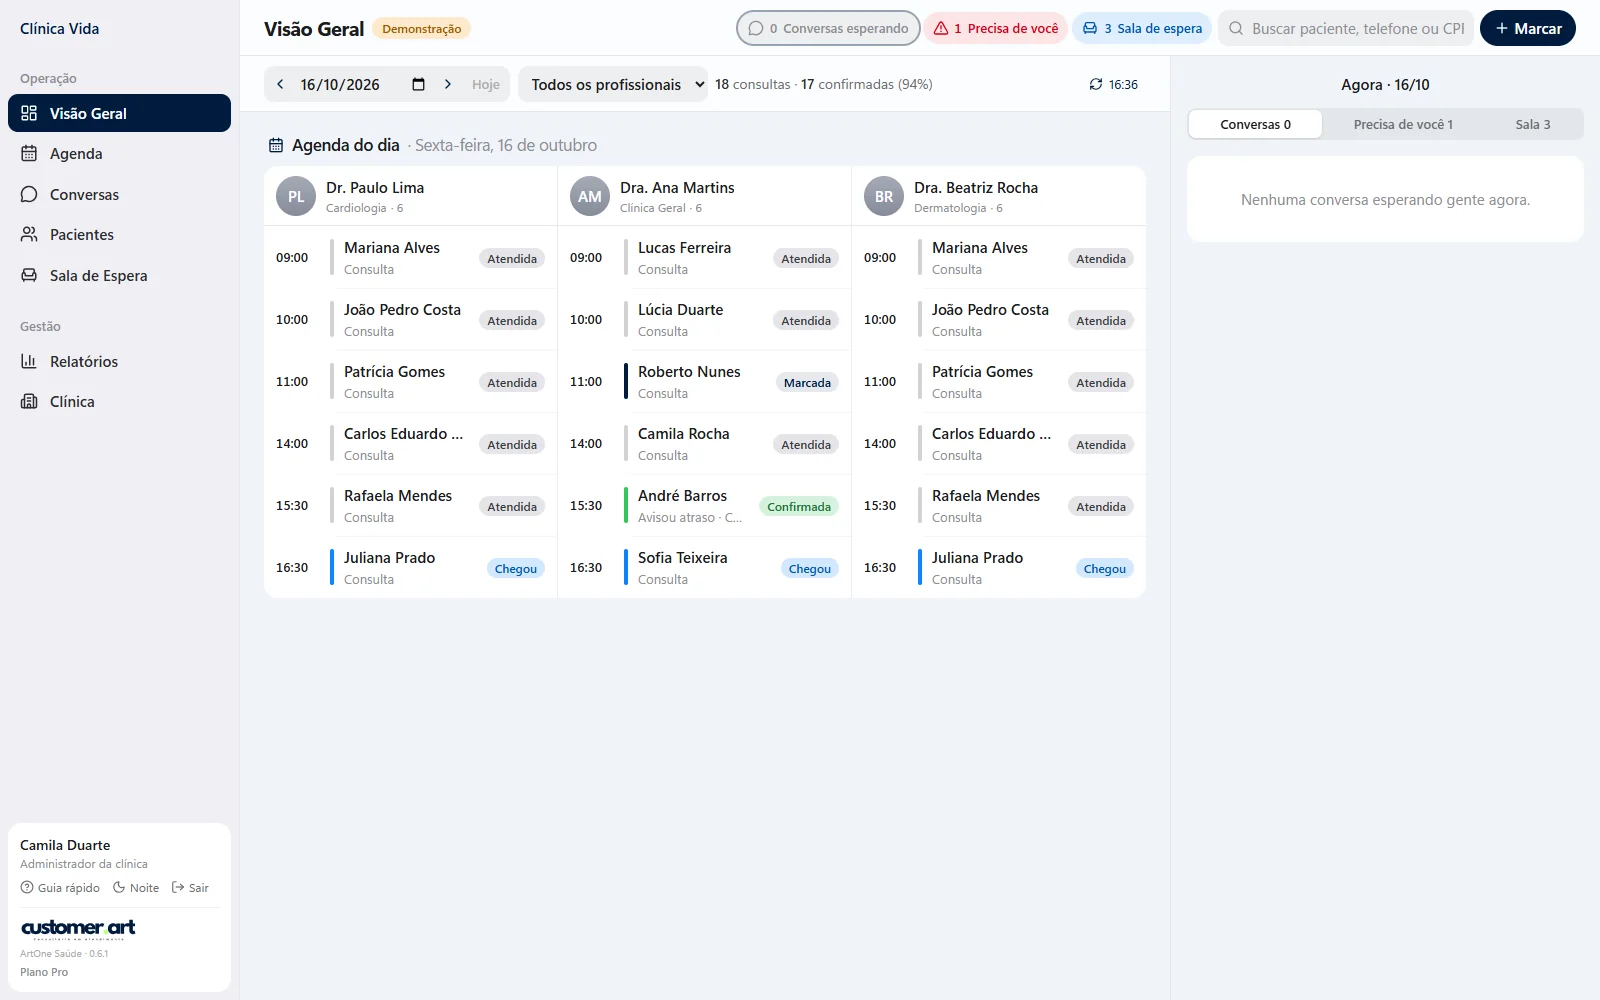Click the Demonstração badge
Viewport: 1600px width, 1000px height.
(421, 29)
